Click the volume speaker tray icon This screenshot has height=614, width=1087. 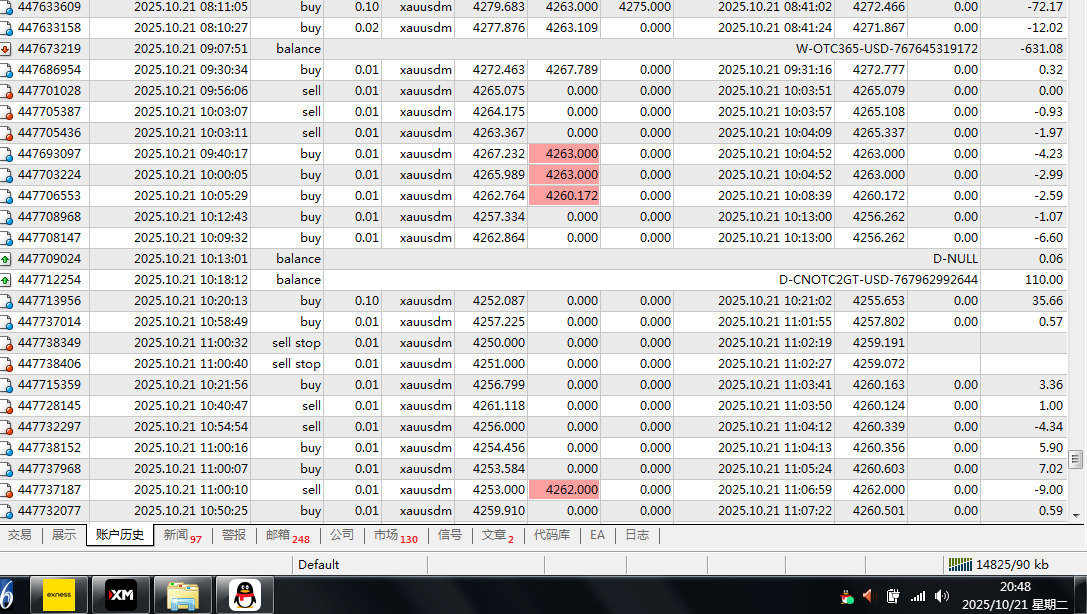[868, 596]
